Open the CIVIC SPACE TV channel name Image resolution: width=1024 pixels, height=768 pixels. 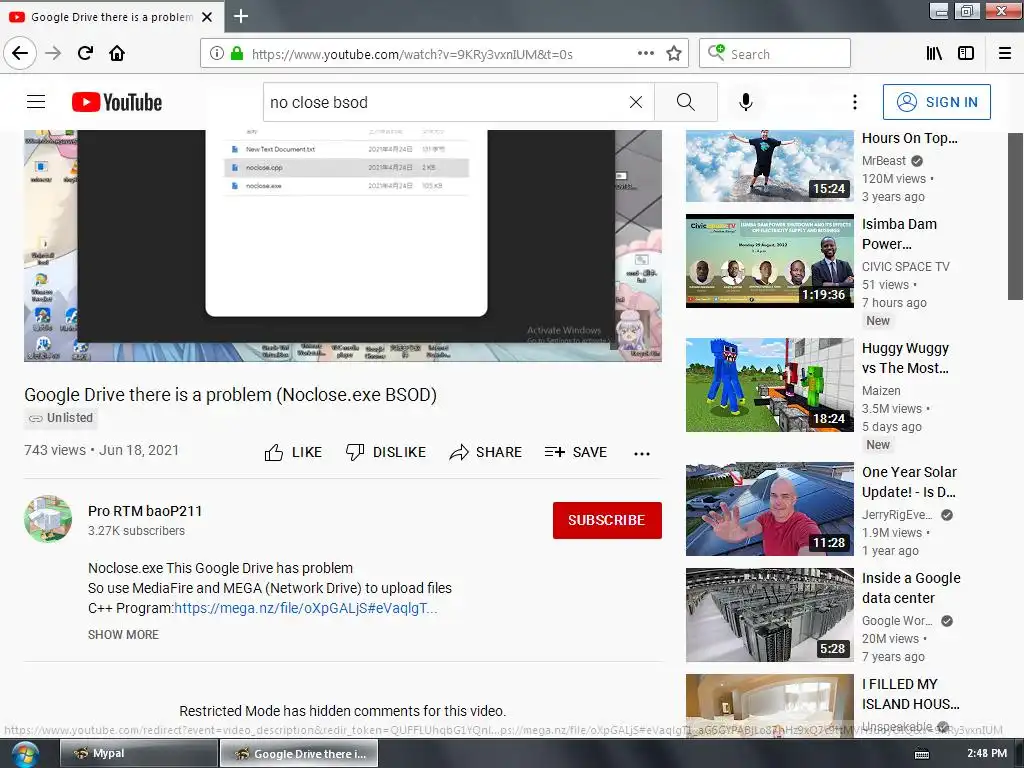(906, 266)
